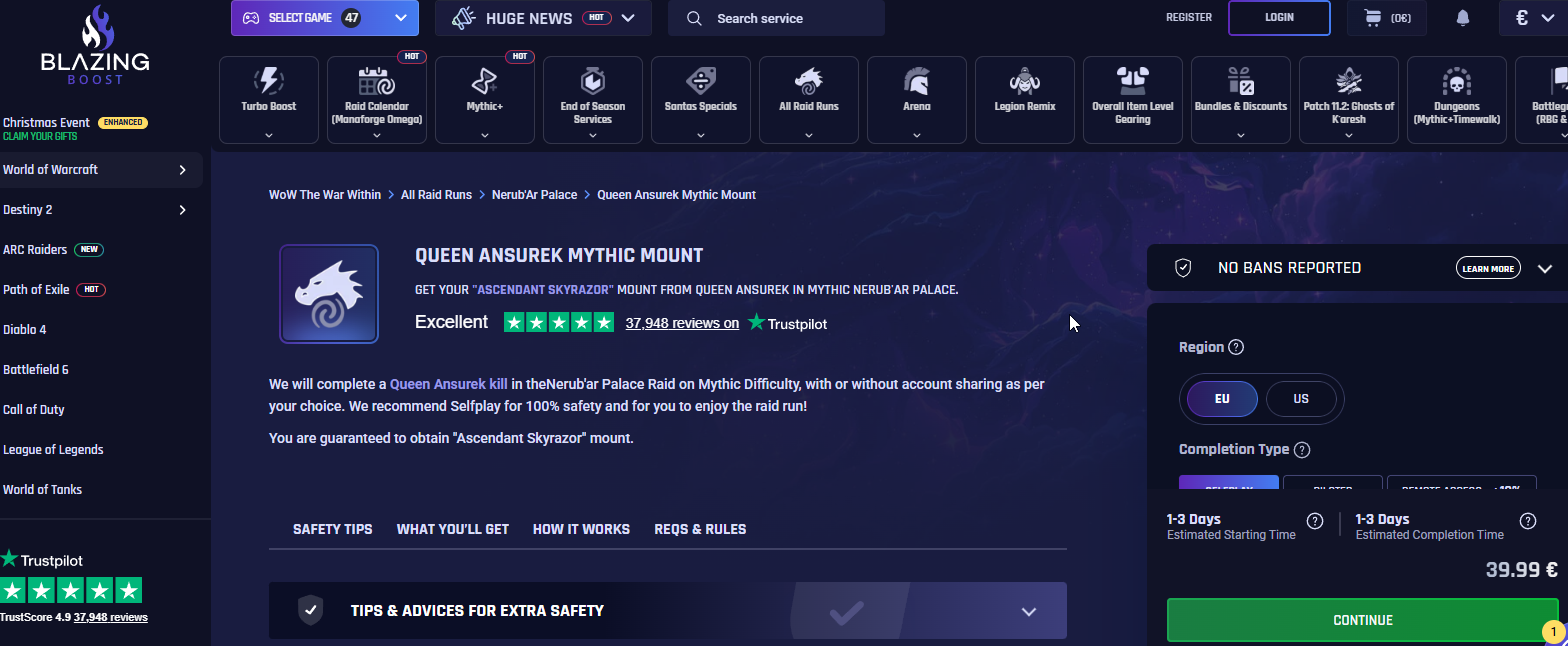Click Completion Type help question mark icon

point(1302,450)
